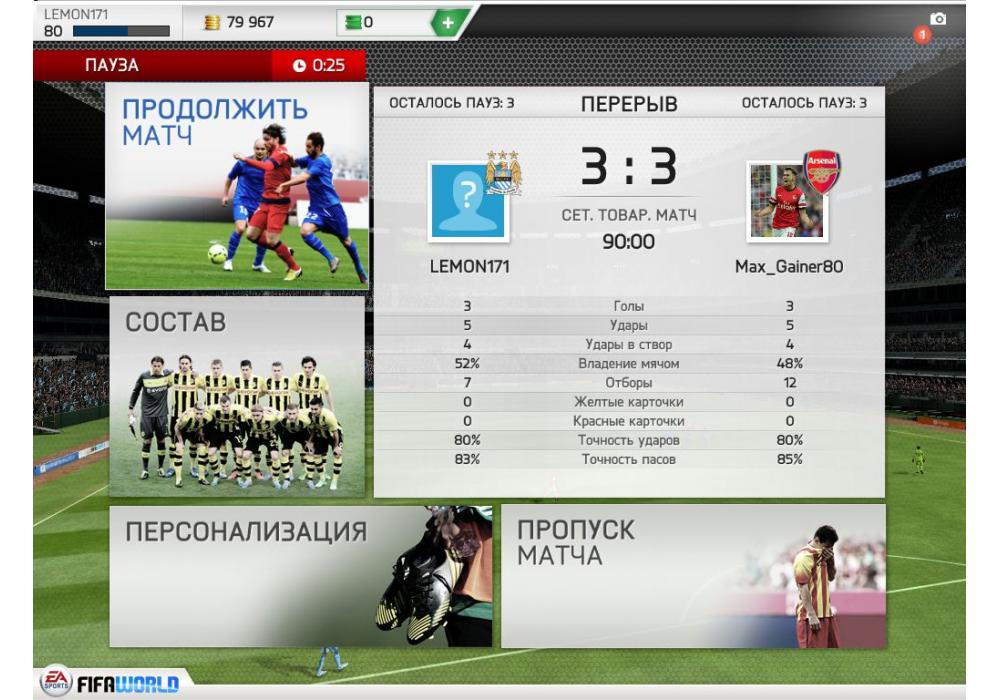1000x700 pixels.
Task: Open the Состав squad tile
Action: pyautogui.click(x=237, y=397)
